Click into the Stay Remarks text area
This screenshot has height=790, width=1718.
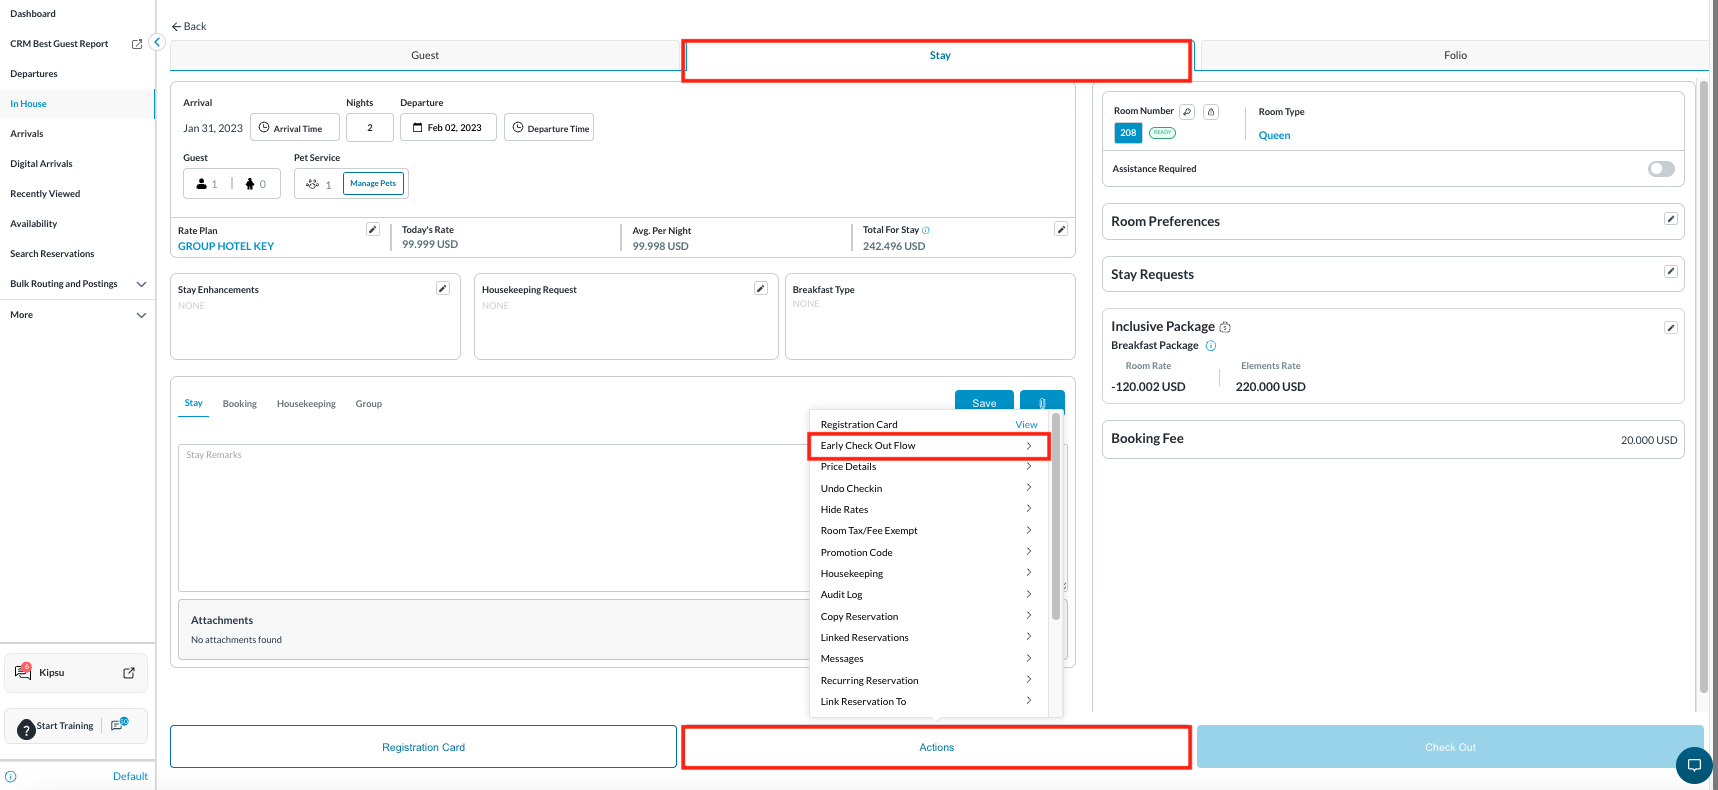[x=490, y=517]
